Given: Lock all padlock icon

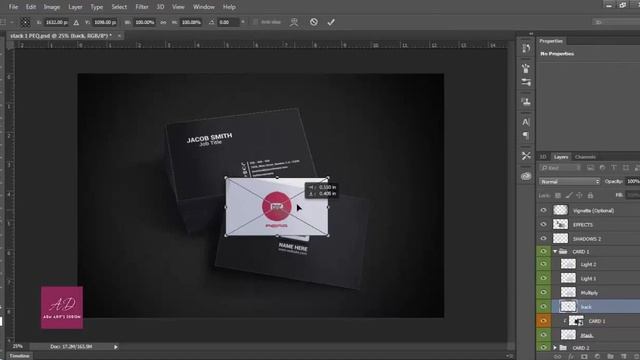Looking at the screenshot, I should pos(590,196).
